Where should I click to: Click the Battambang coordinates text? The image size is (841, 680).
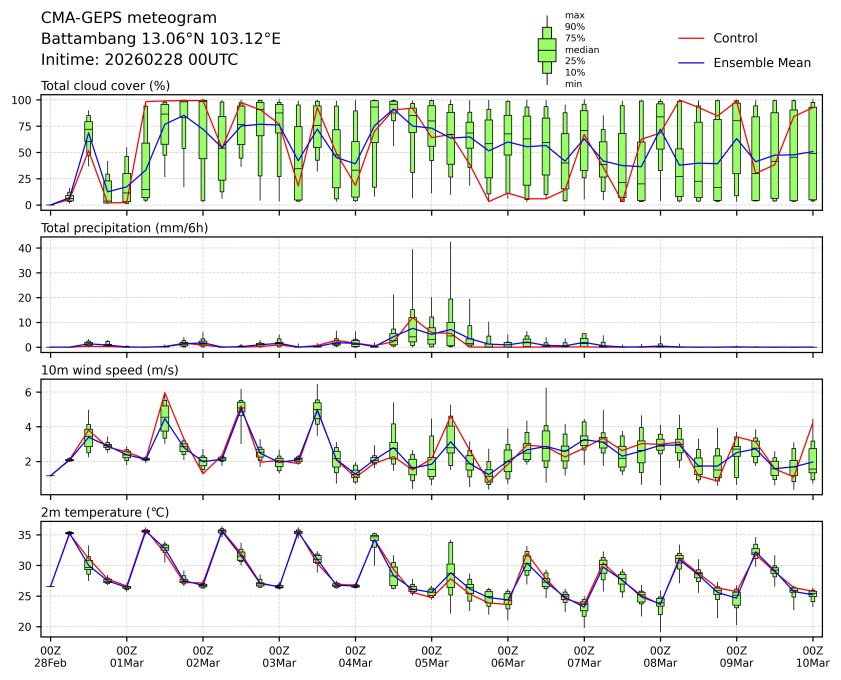point(160,39)
